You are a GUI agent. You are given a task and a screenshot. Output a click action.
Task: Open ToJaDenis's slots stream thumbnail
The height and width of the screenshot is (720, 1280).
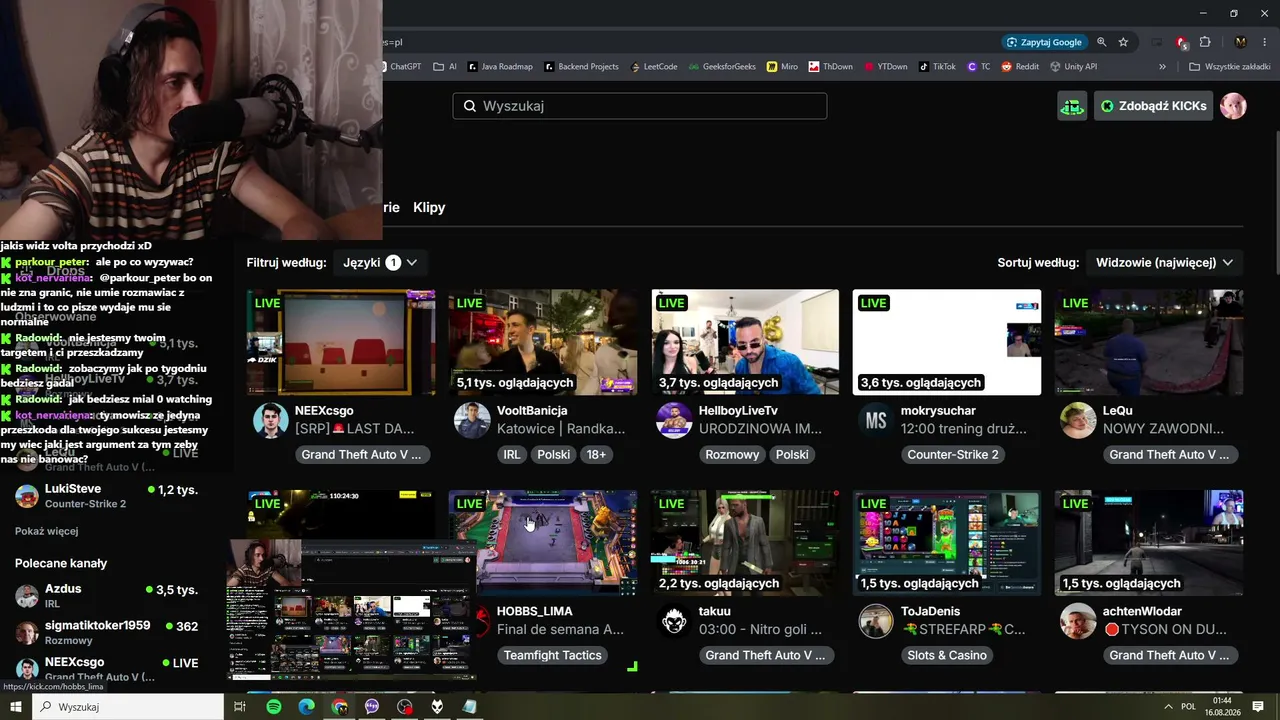(947, 543)
